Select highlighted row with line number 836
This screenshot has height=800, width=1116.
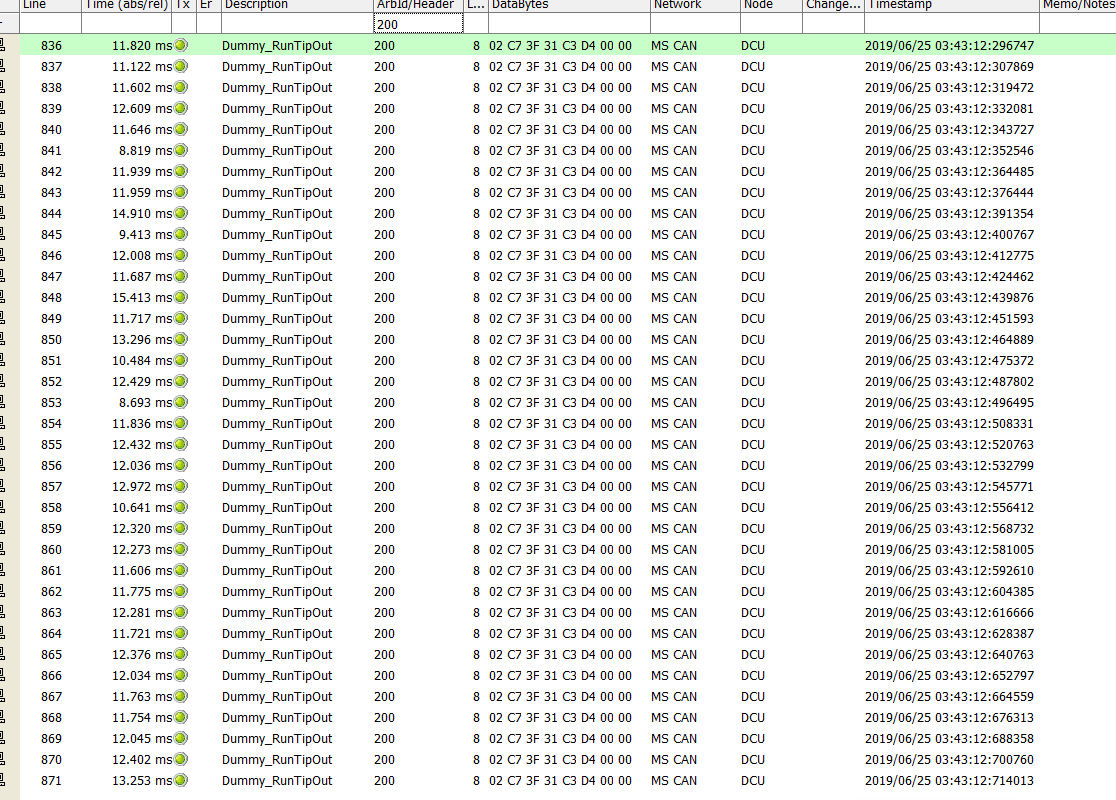point(568,46)
